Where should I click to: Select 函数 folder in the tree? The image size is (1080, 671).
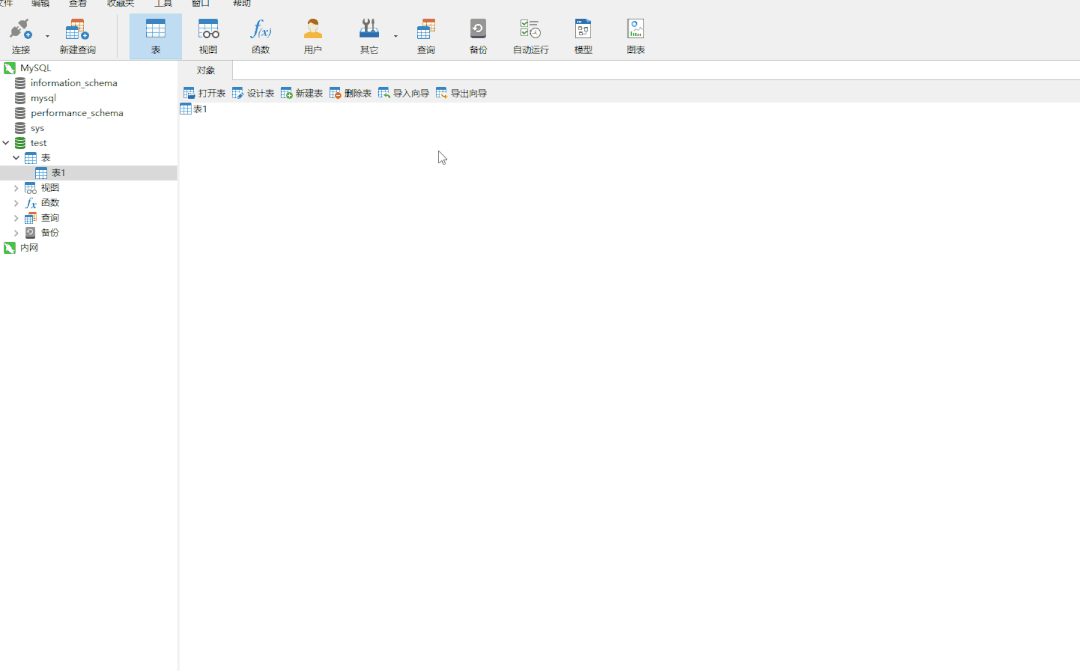click(x=50, y=203)
